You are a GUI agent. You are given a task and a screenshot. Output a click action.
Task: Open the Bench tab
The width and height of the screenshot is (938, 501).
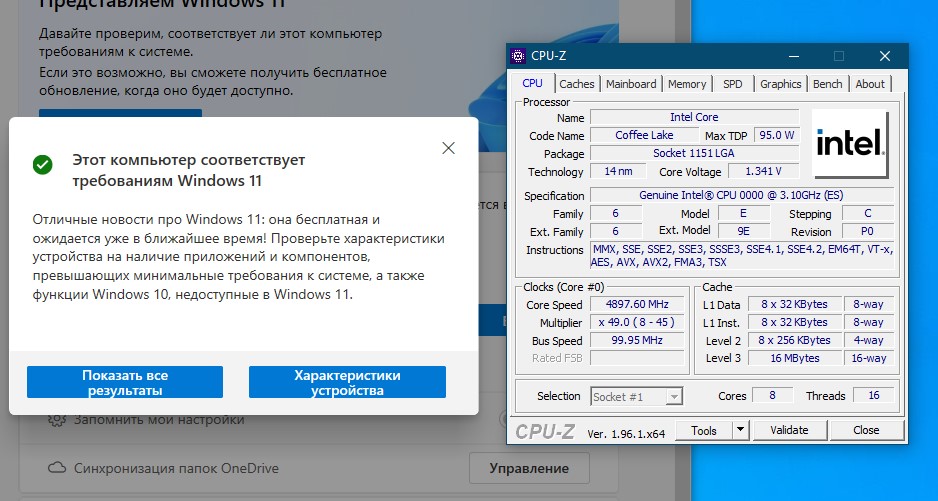coord(827,84)
